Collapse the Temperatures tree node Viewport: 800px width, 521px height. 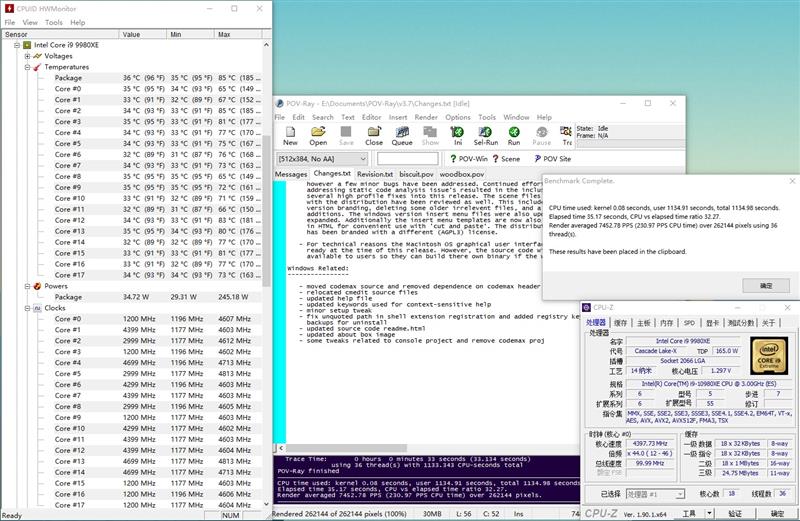pos(28,67)
